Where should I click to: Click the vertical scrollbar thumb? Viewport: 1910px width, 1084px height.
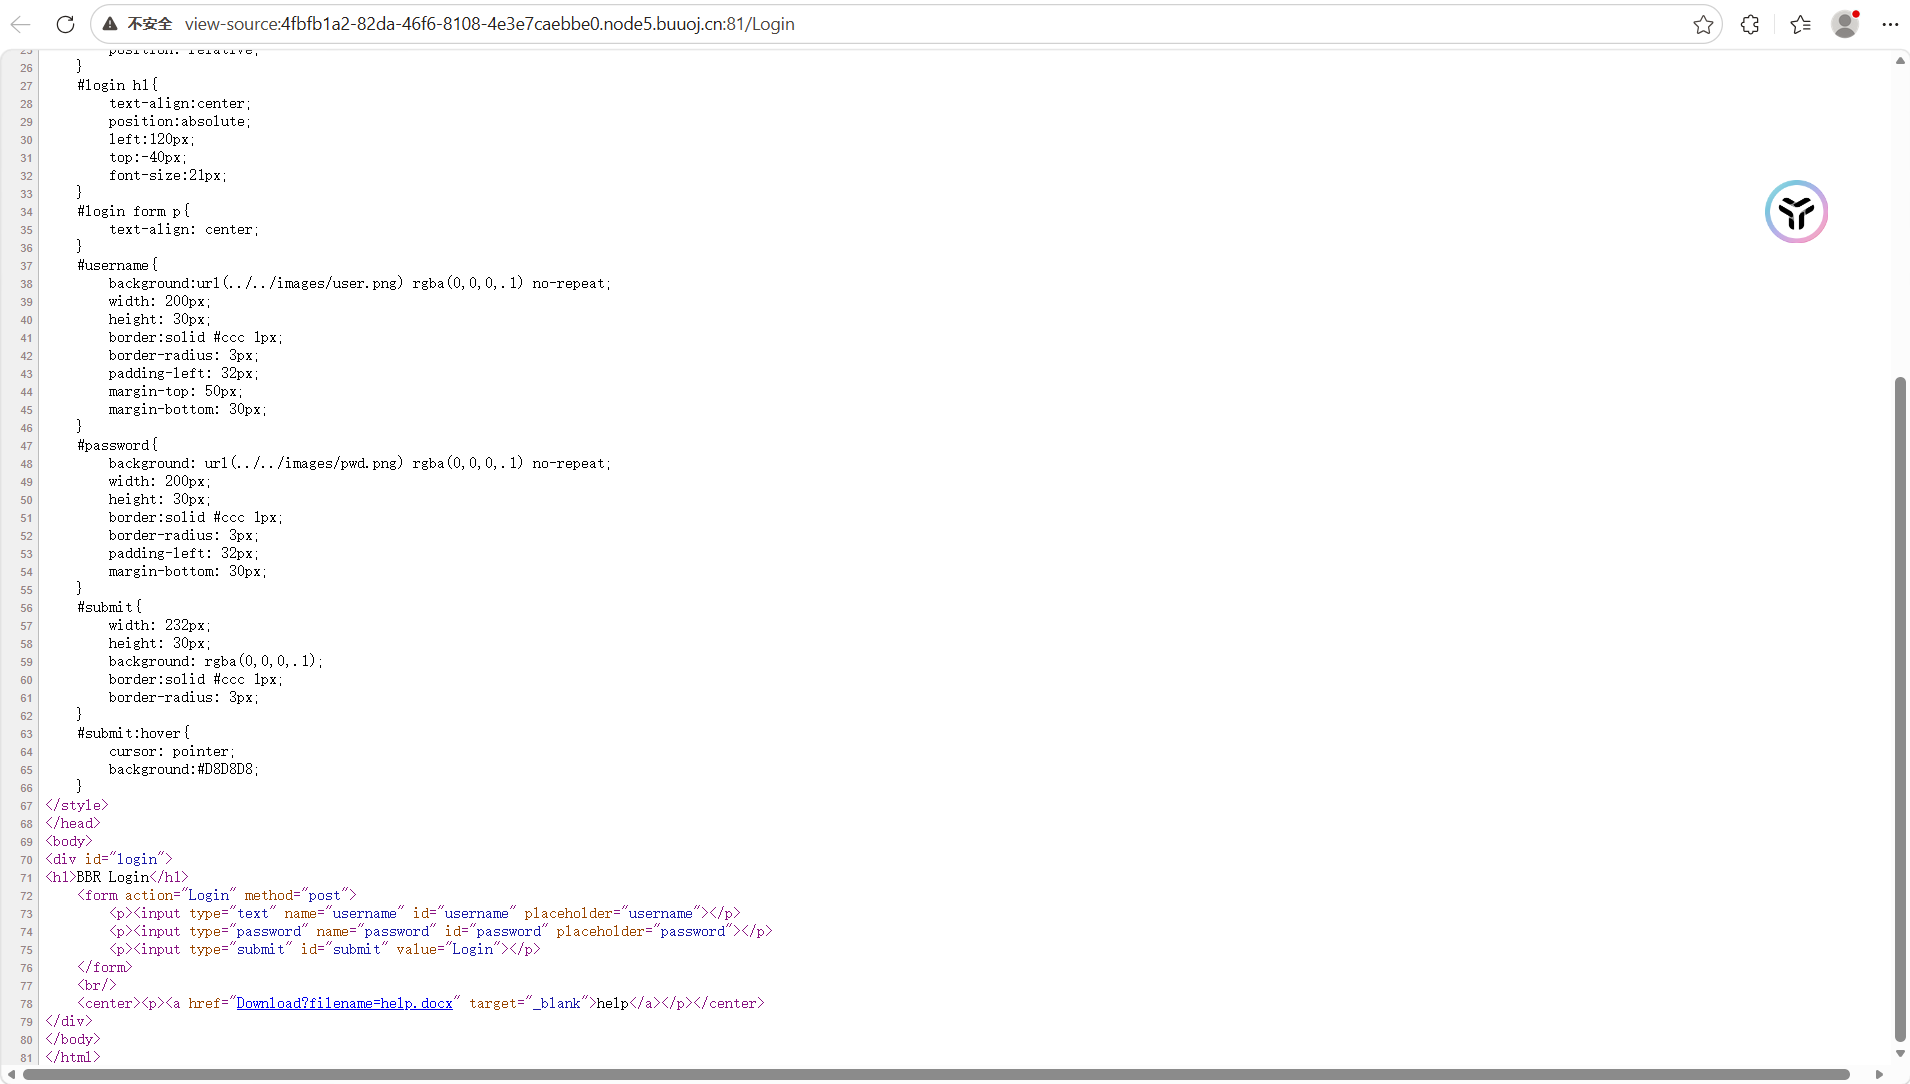pyautogui.click(x=1900, y=709)
